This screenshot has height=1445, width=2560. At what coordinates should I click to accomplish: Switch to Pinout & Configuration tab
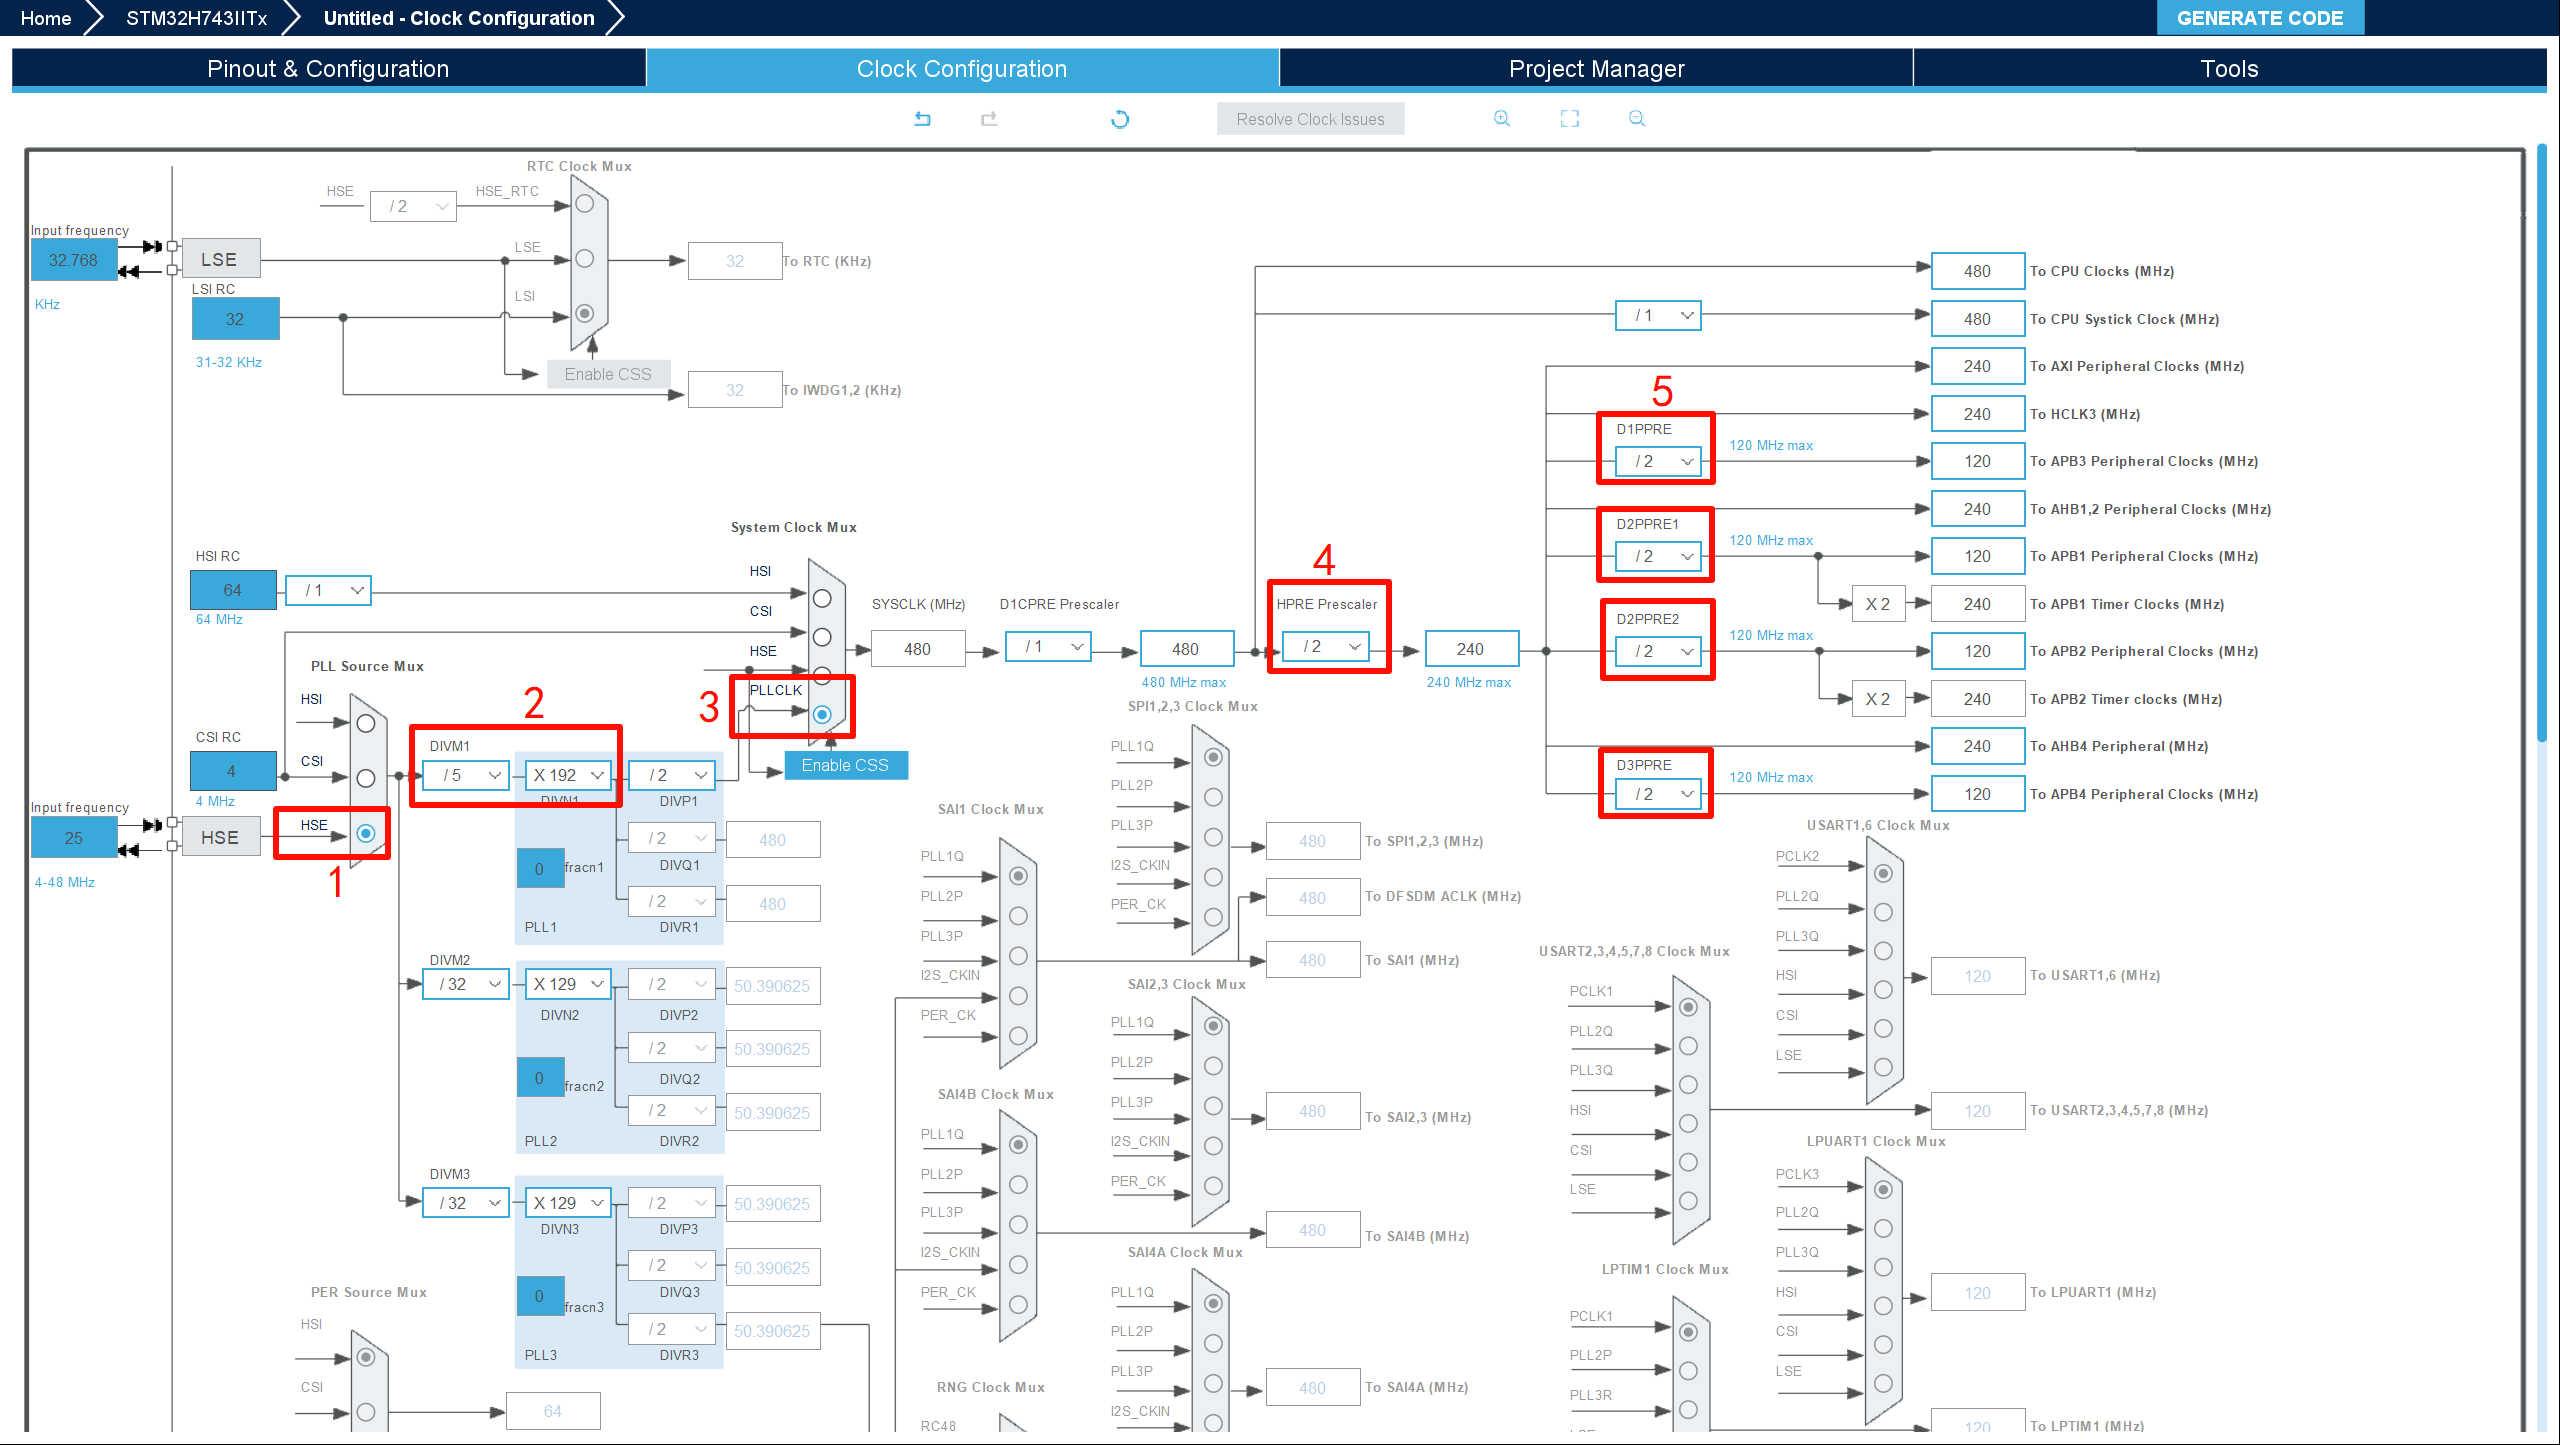pyautogui.click(x=328, y=69)
